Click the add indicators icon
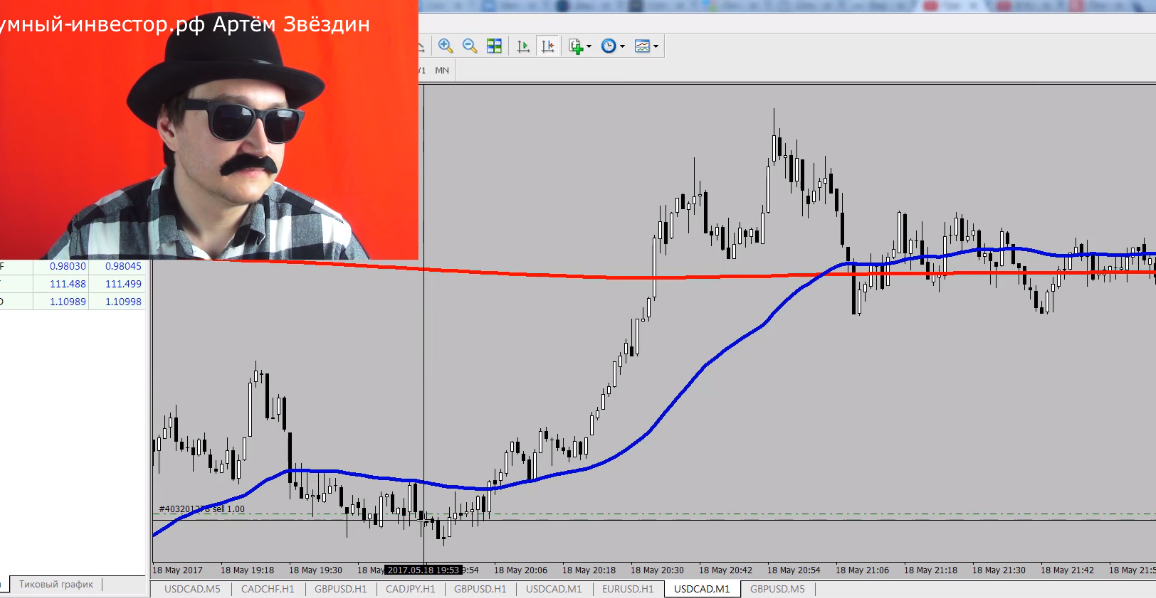The height and width of the screenshot is (598, 1156). pyautogui.click(x=577, y=46)
